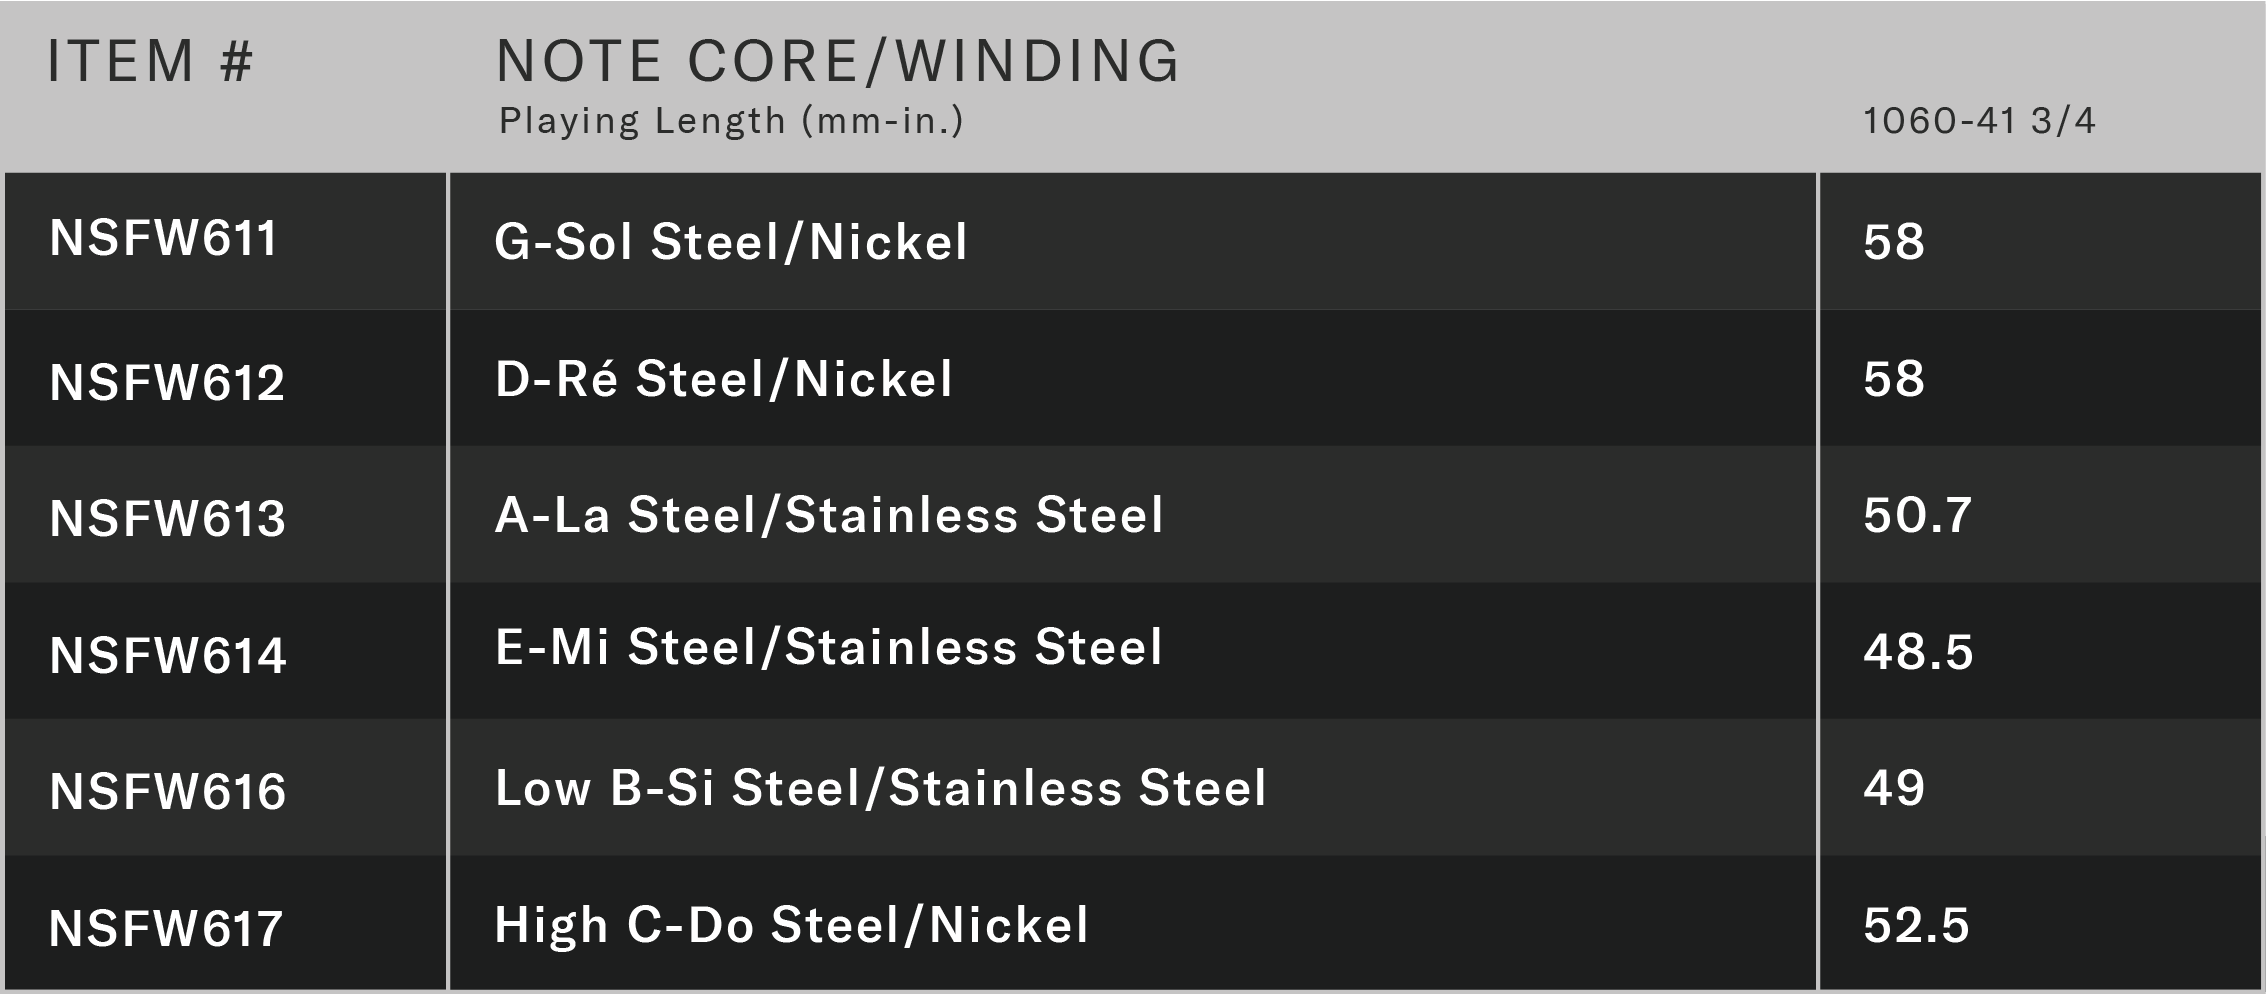The height and width of the screenshot is (995, 2266).
Task: Click item number NSFW612
Action: [167, 383]
